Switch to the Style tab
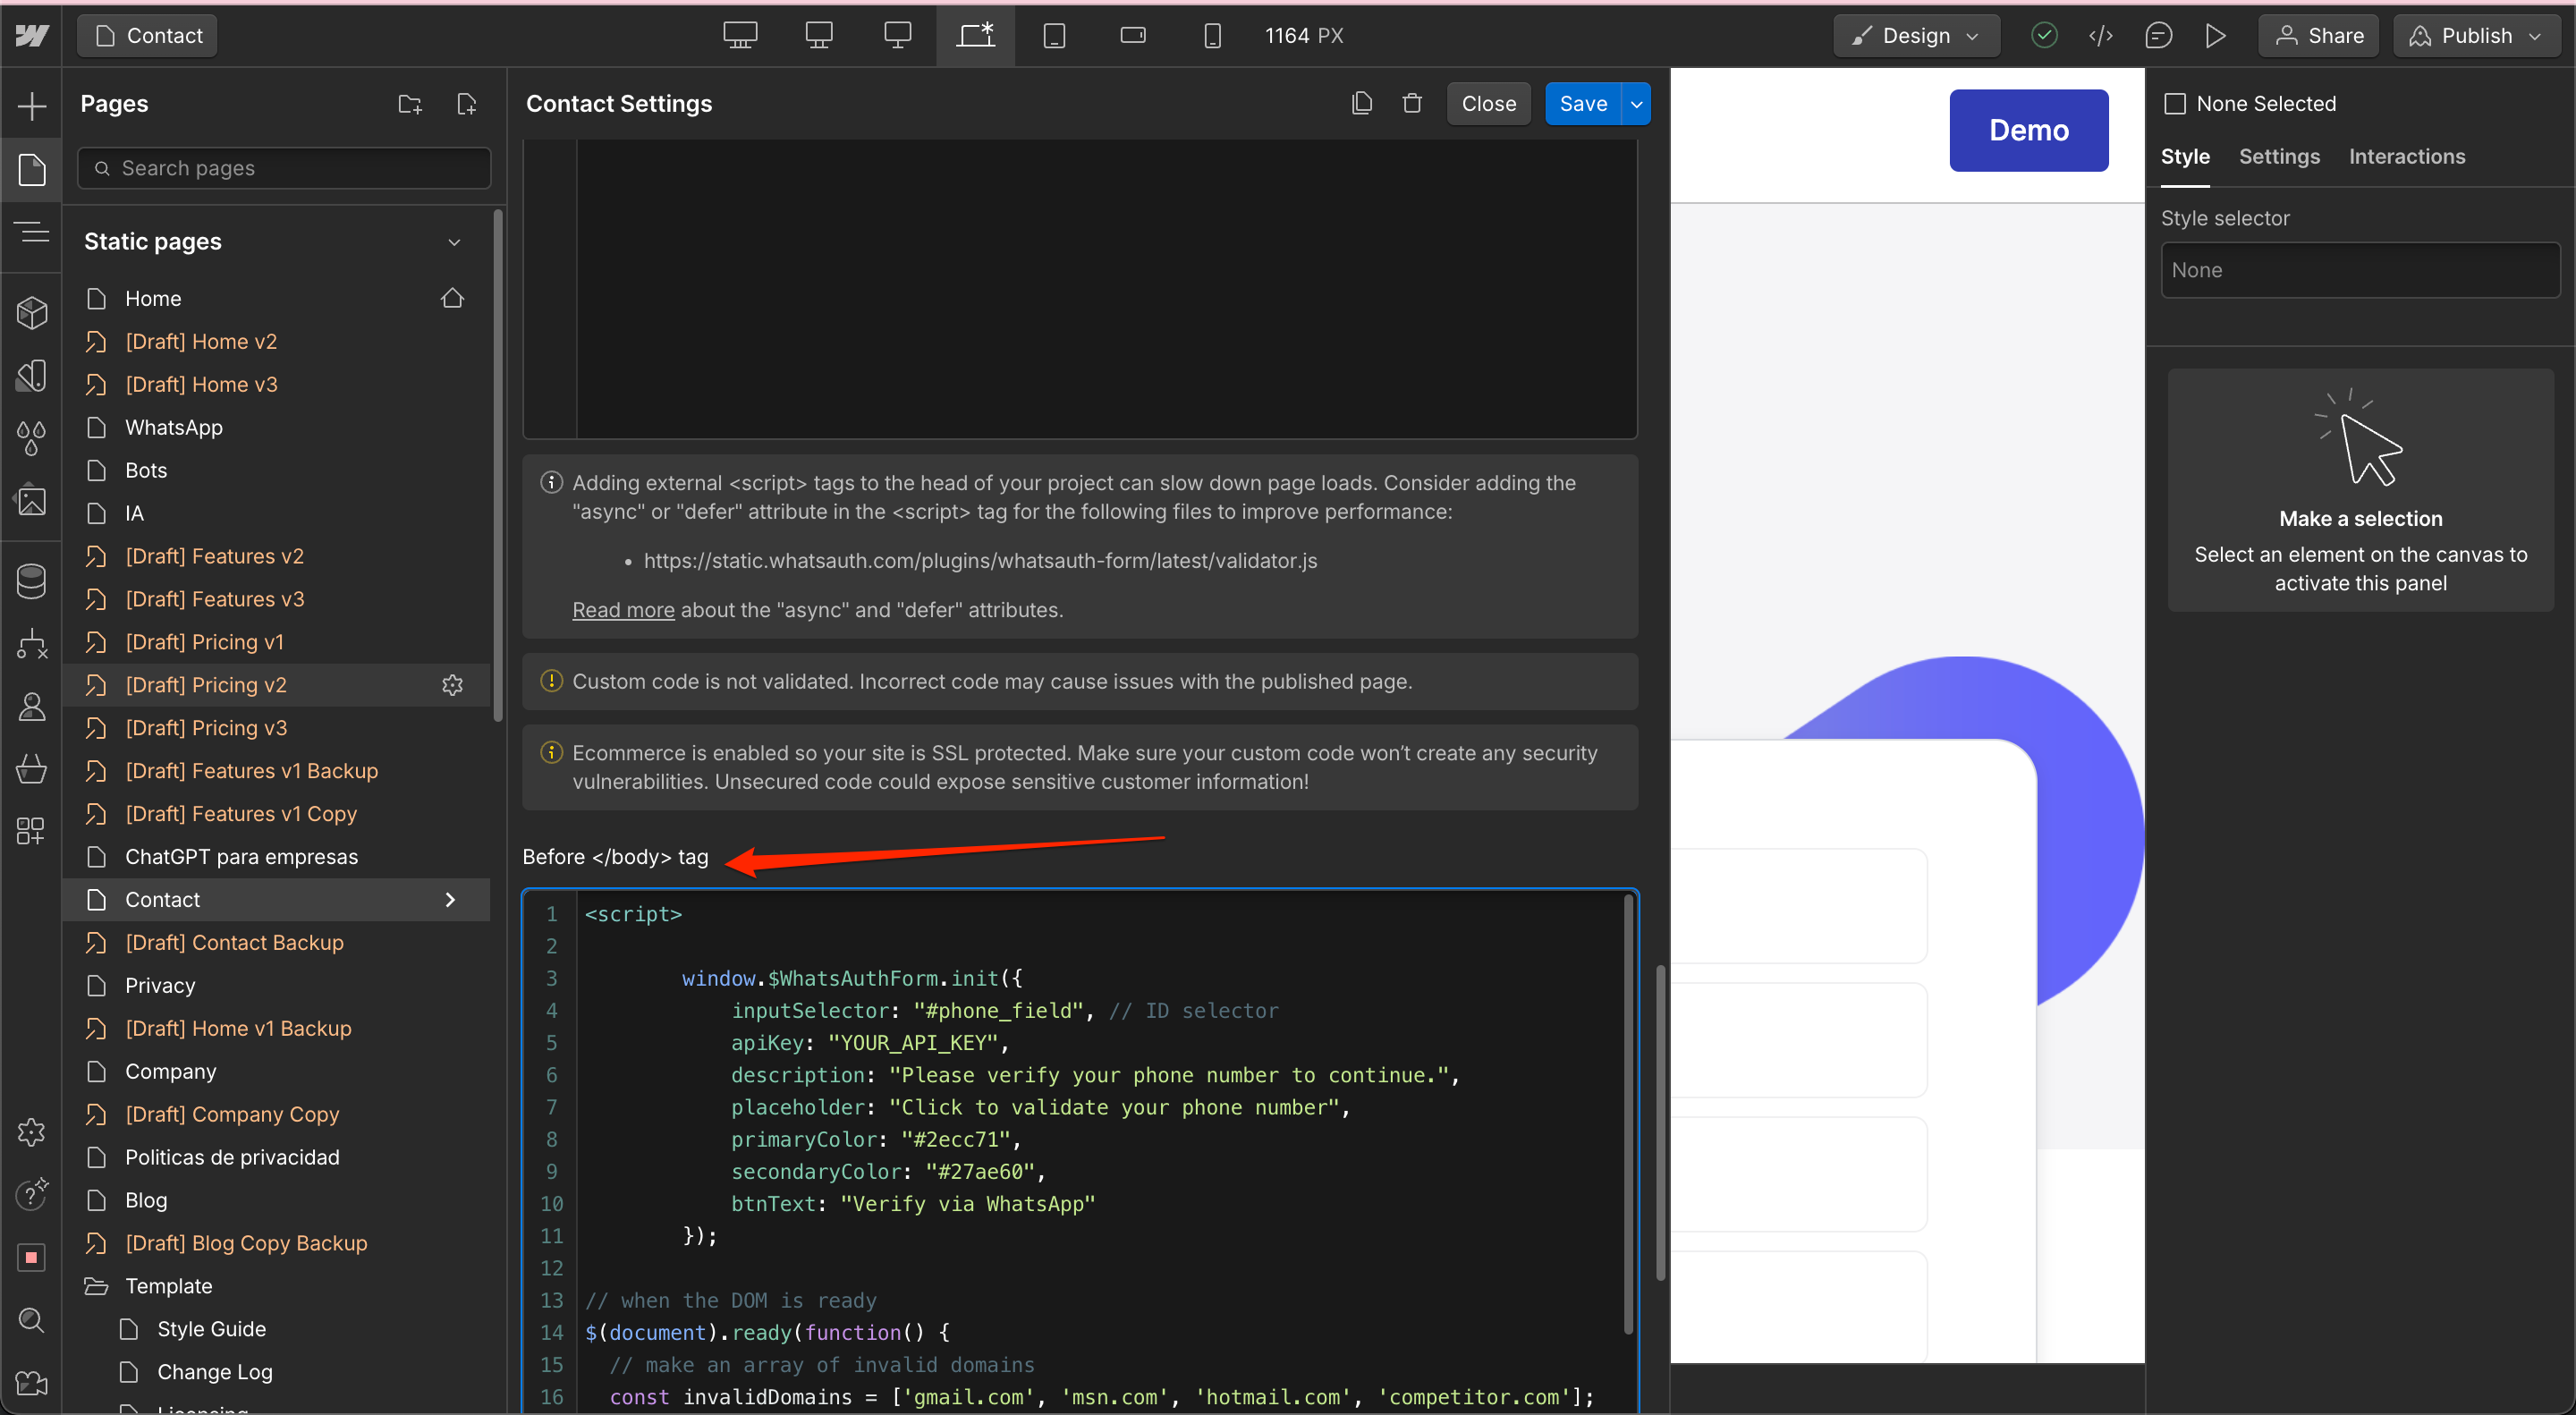 coord(2185,156)
